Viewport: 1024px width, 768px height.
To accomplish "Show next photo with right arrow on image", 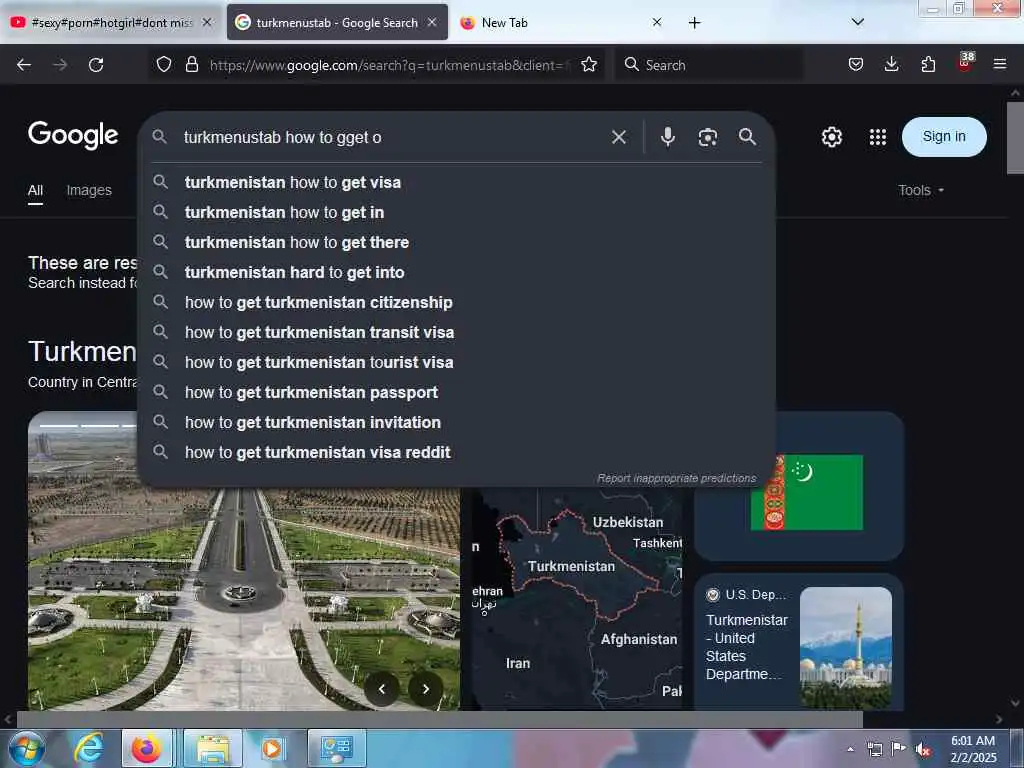I will point(426,688).
